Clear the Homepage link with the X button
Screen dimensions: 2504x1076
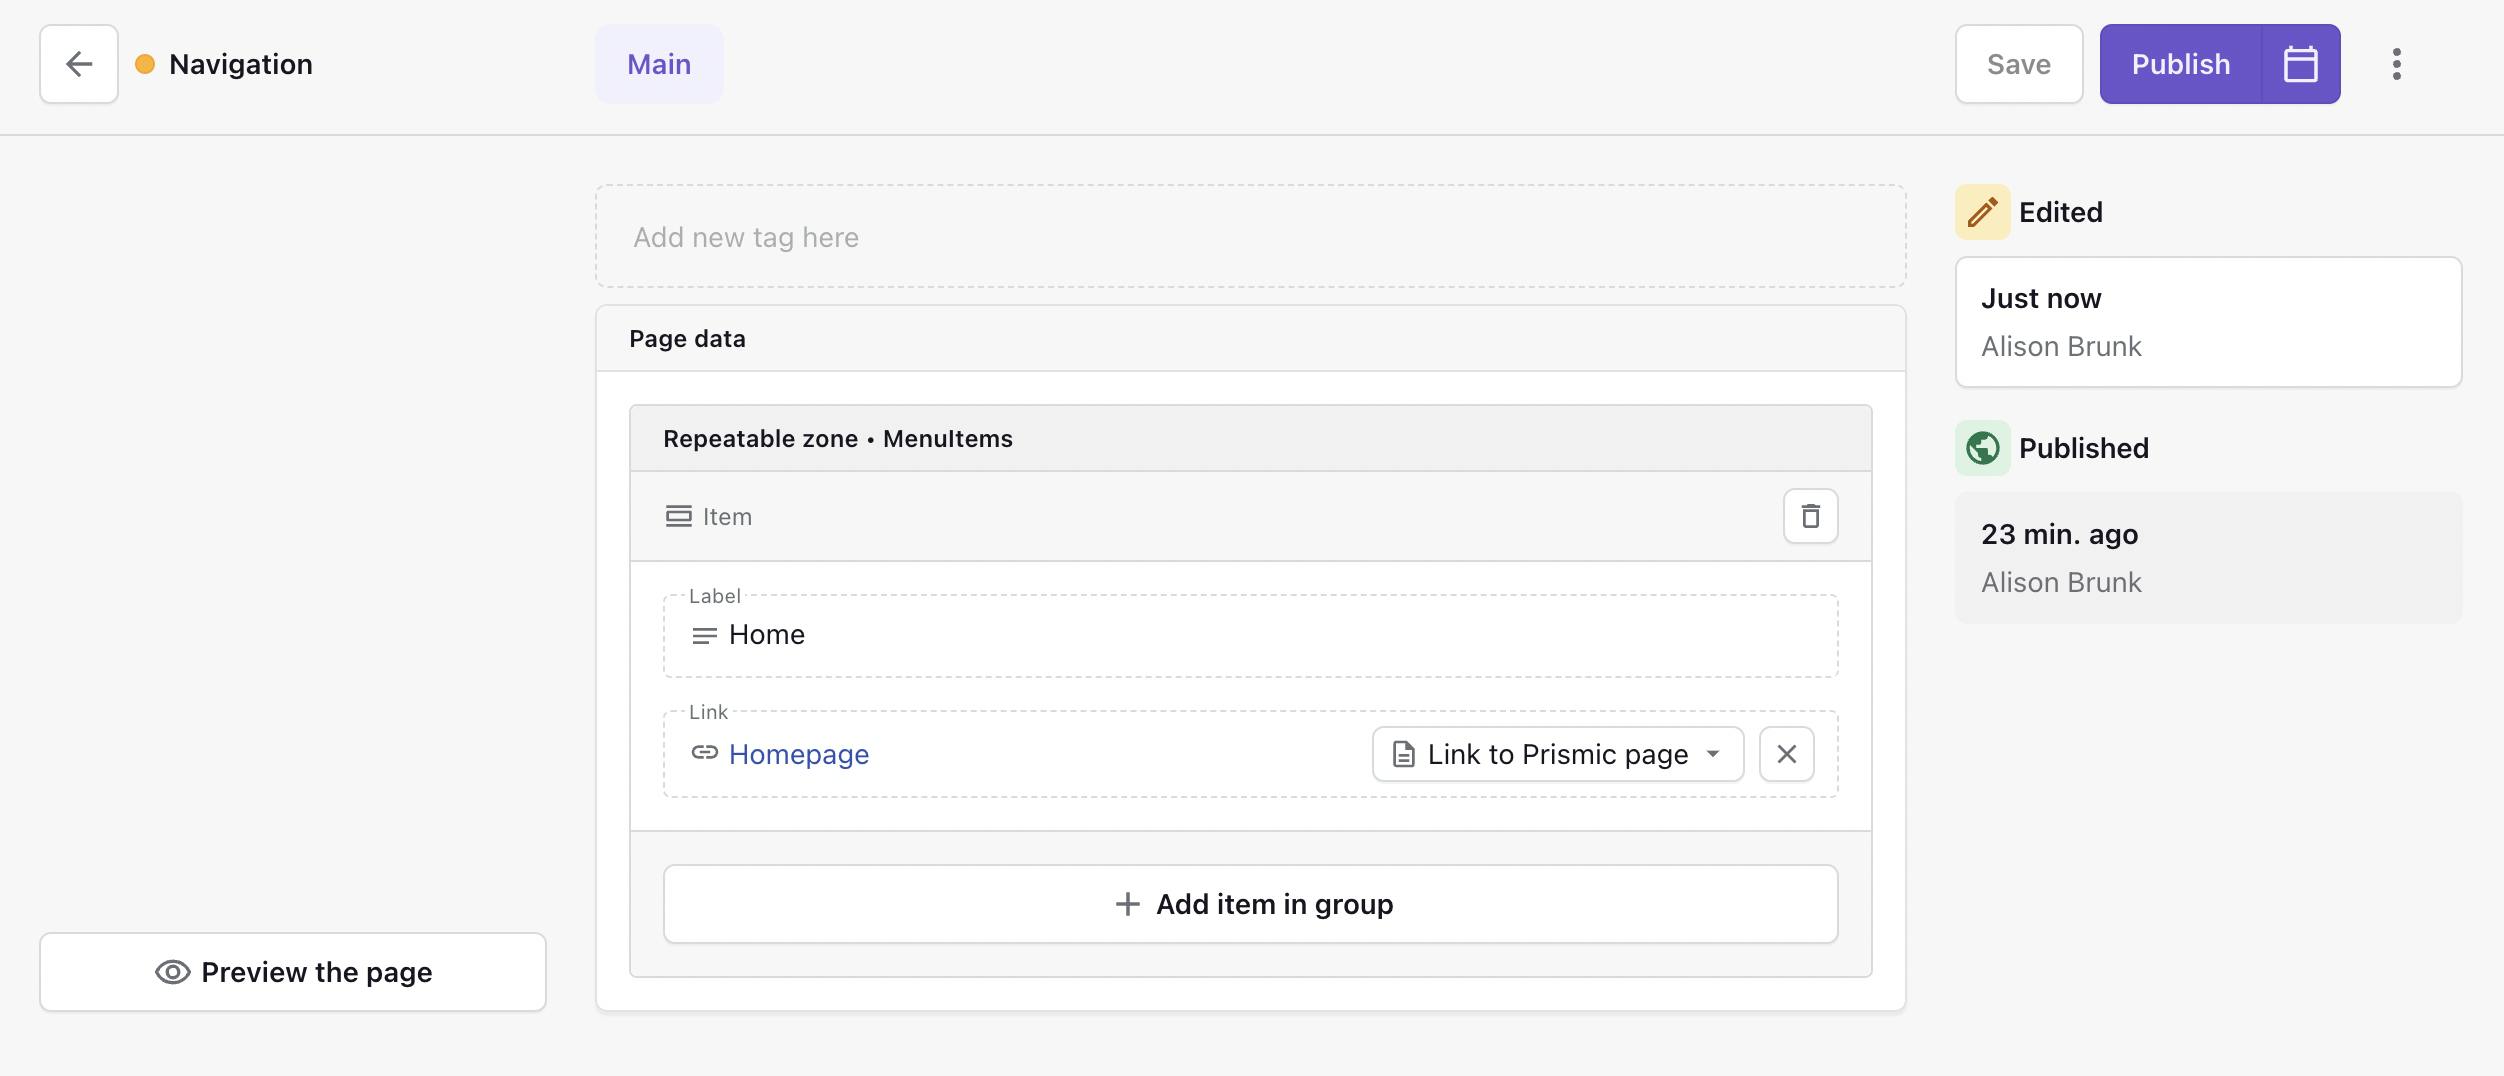tap(1788, 754)
